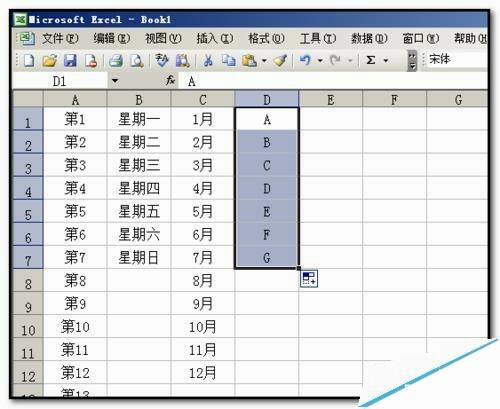Click the Print icon
Image resolution: width=500 pixels, height=409 pixels.
point(116,61)
